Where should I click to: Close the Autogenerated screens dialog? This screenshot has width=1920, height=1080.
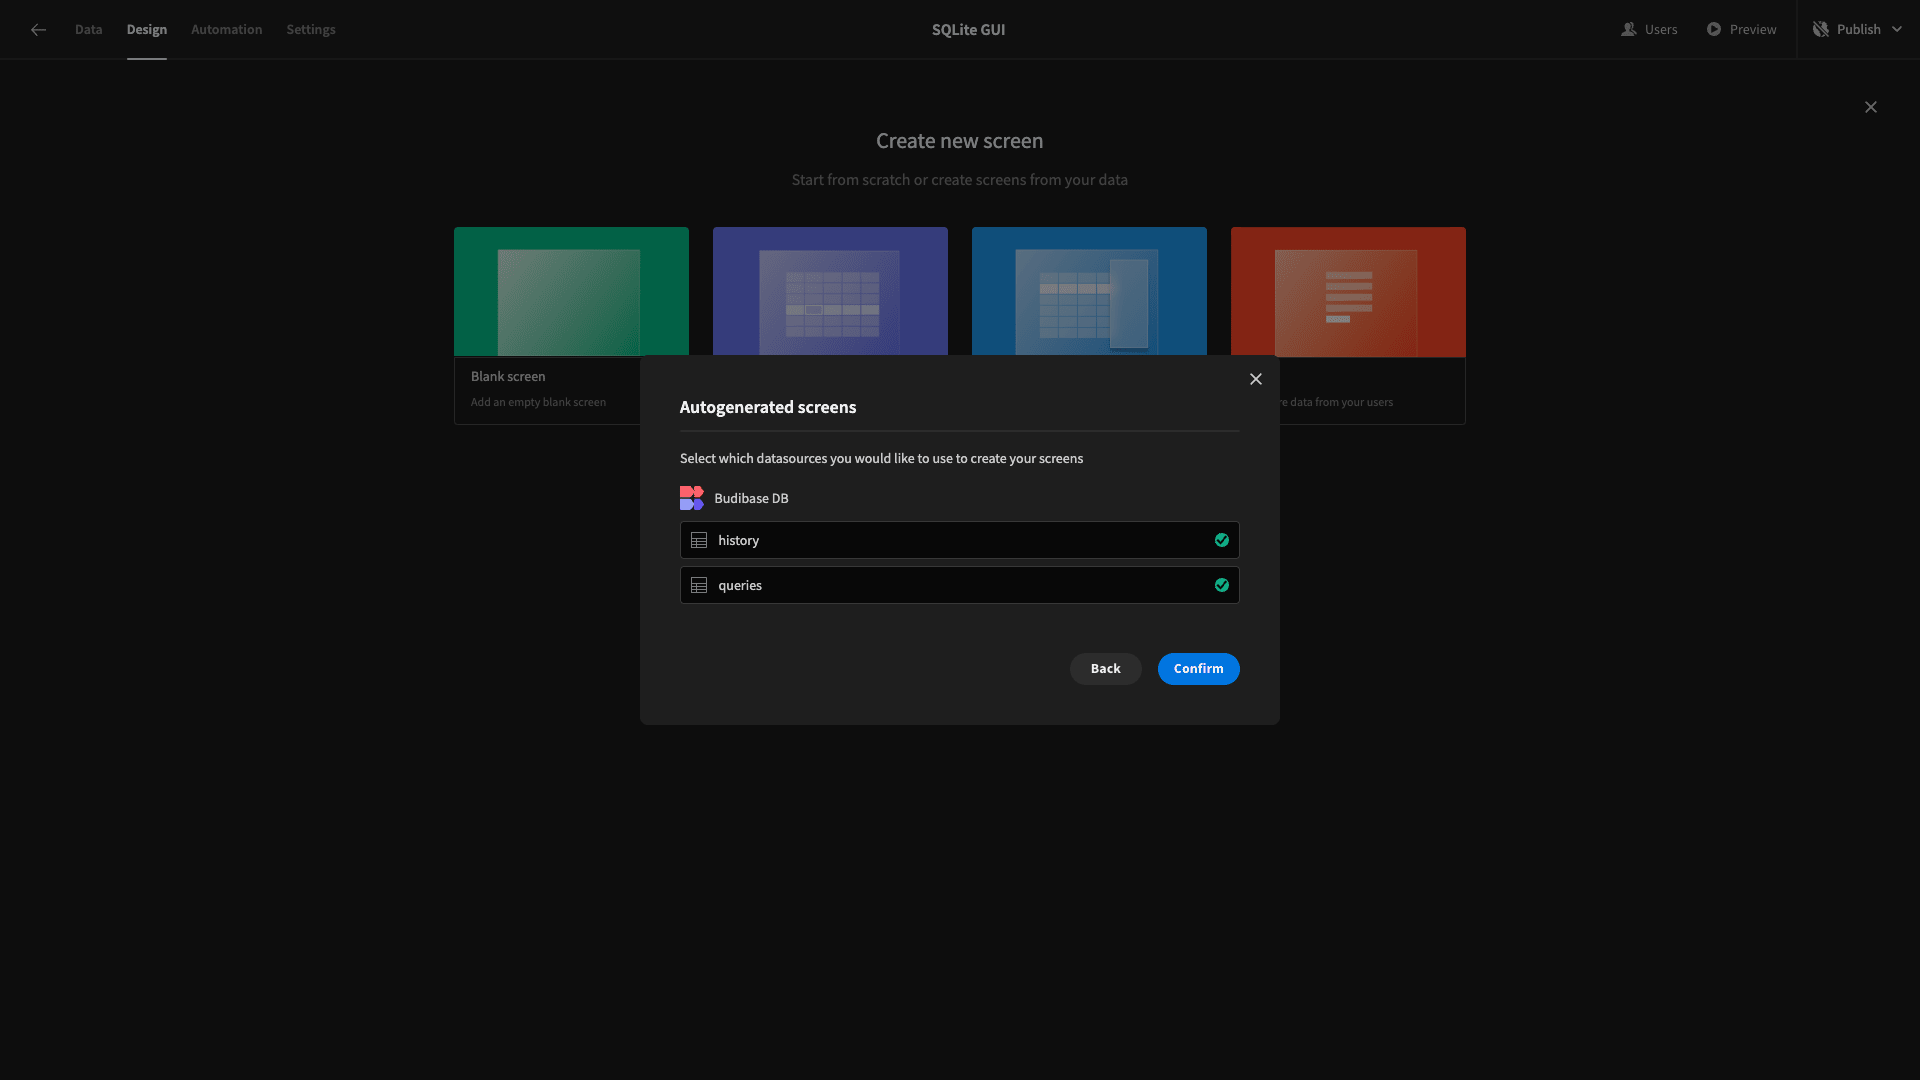[x=1256, y=379]
